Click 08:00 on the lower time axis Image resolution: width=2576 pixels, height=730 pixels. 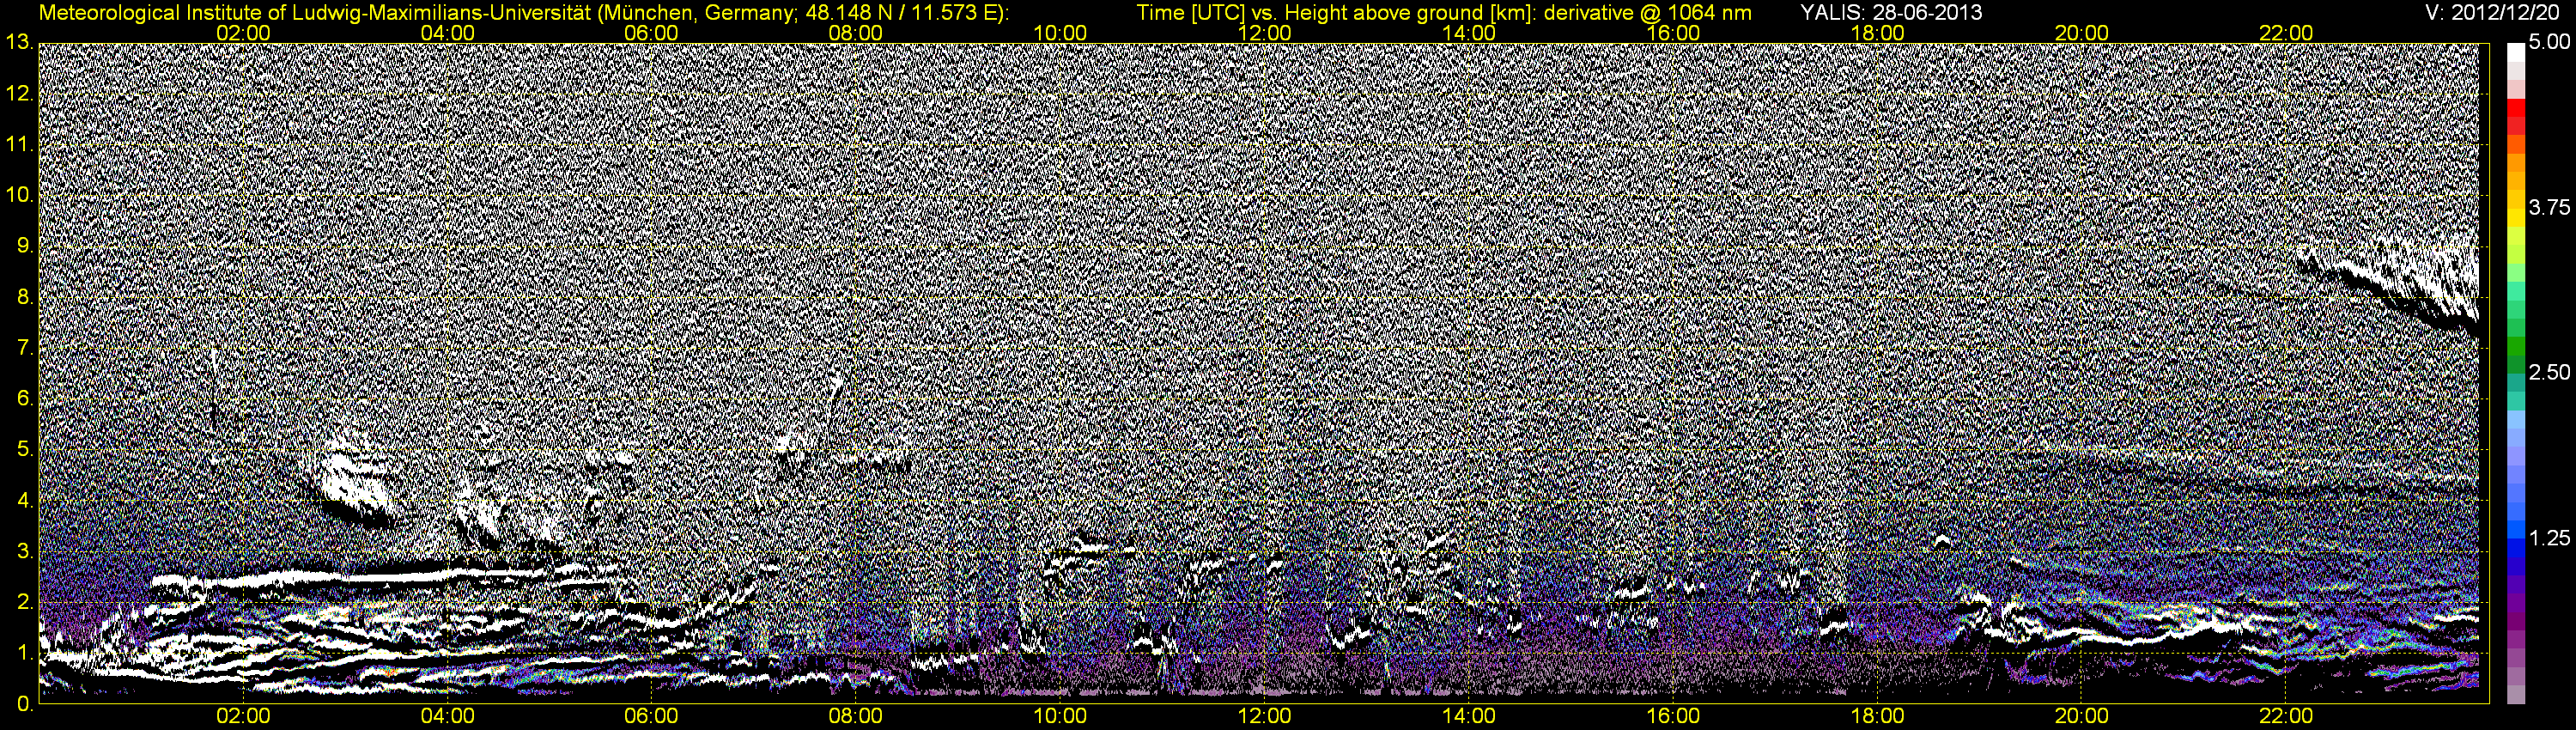tap(856, 716)
